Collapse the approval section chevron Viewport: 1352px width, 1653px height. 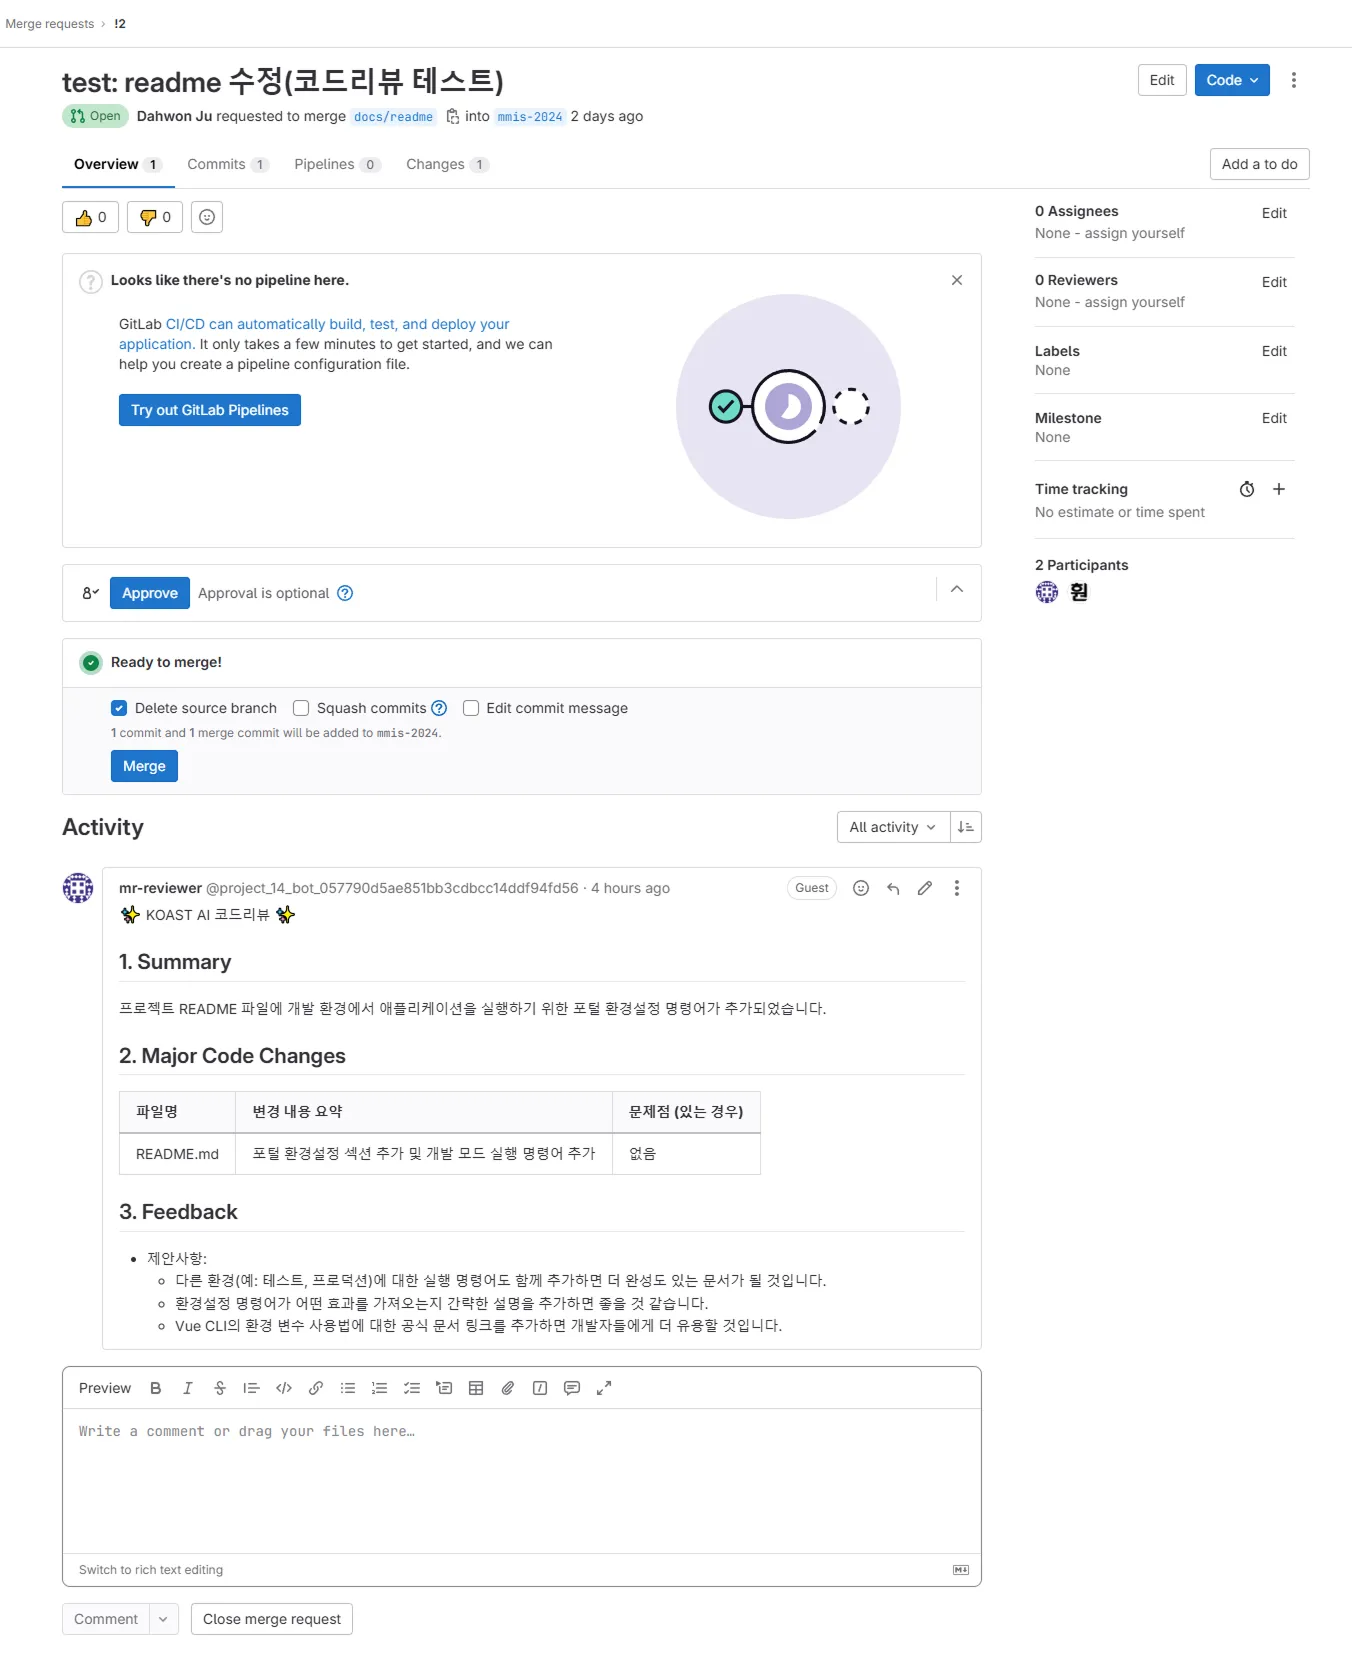coord(957,590)
